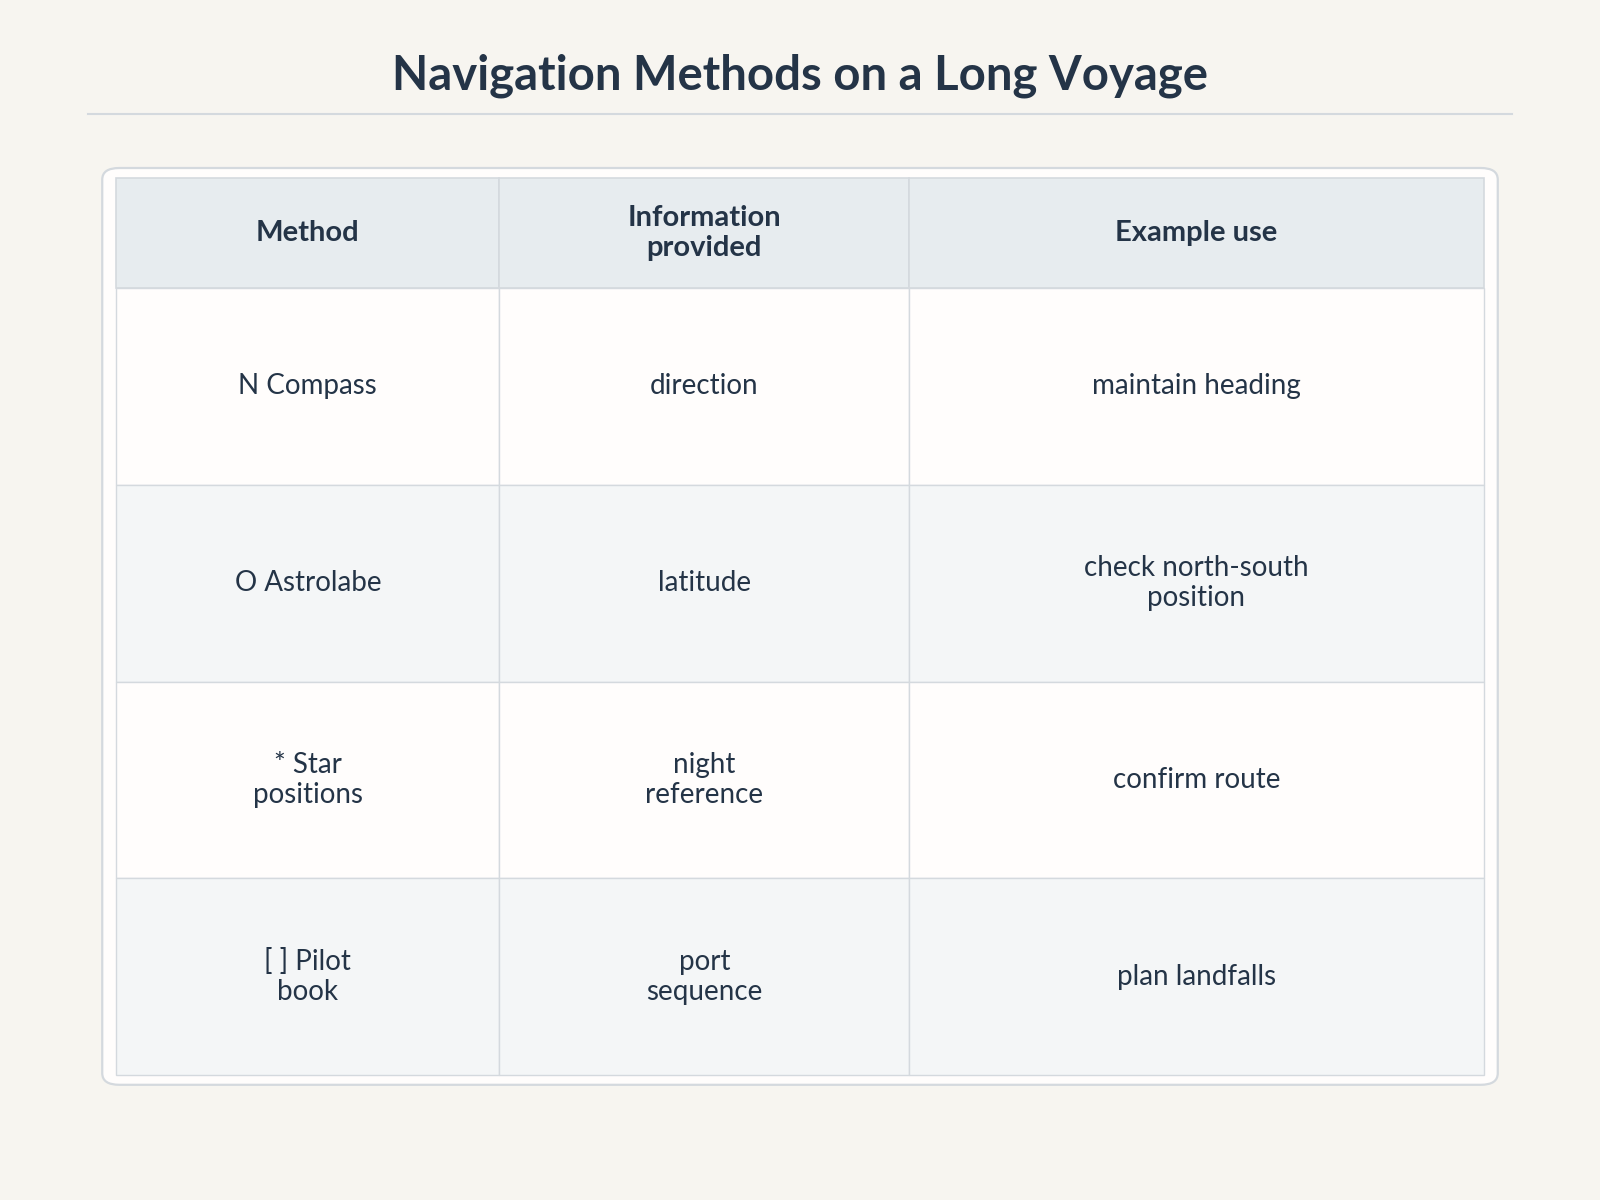Select the Example use column header

pyautogui.click(x=1196, y=233)
